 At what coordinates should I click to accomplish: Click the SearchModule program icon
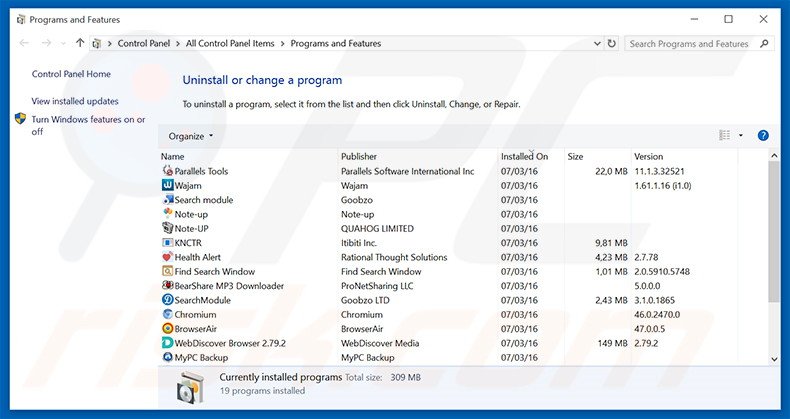(x=168, y=300)
